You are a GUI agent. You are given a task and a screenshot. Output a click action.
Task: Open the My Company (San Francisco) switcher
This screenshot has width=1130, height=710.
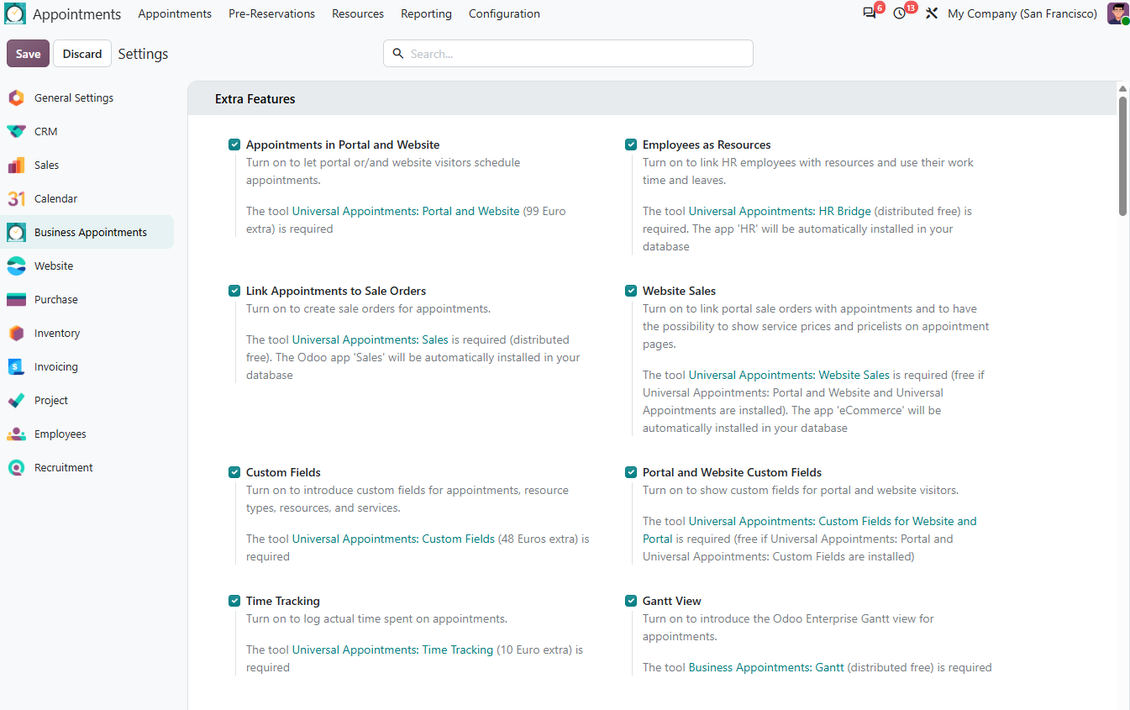click(1022, 14)
